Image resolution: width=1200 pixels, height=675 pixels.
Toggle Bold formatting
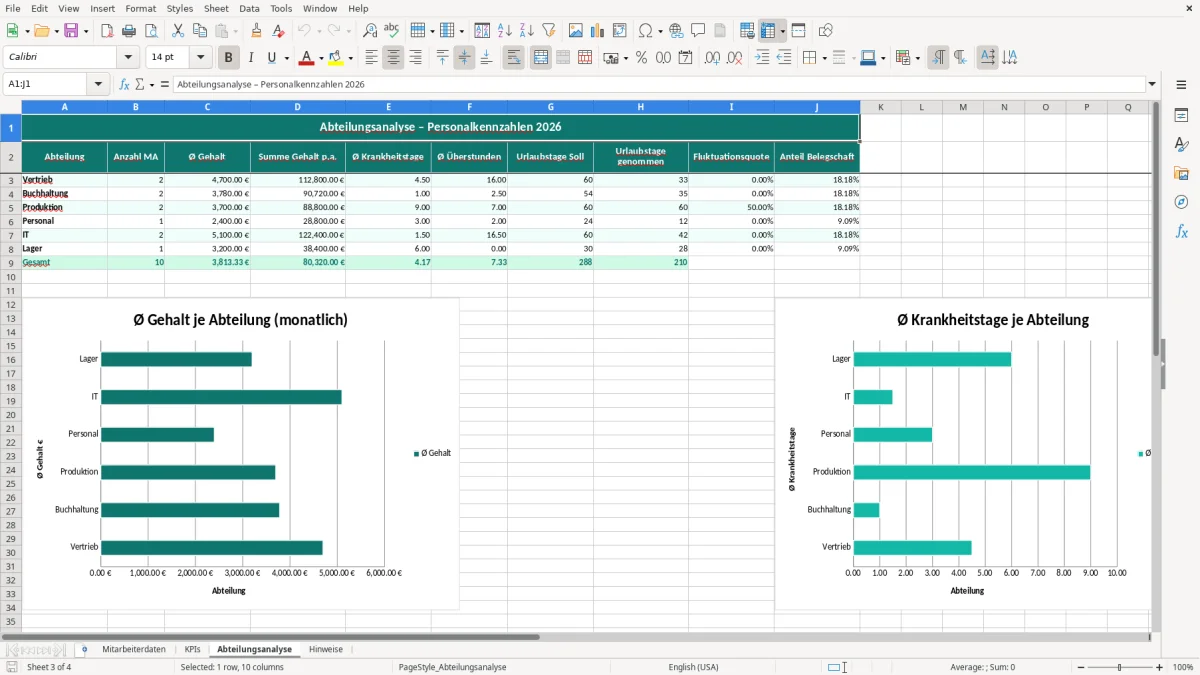pos(229,58)
